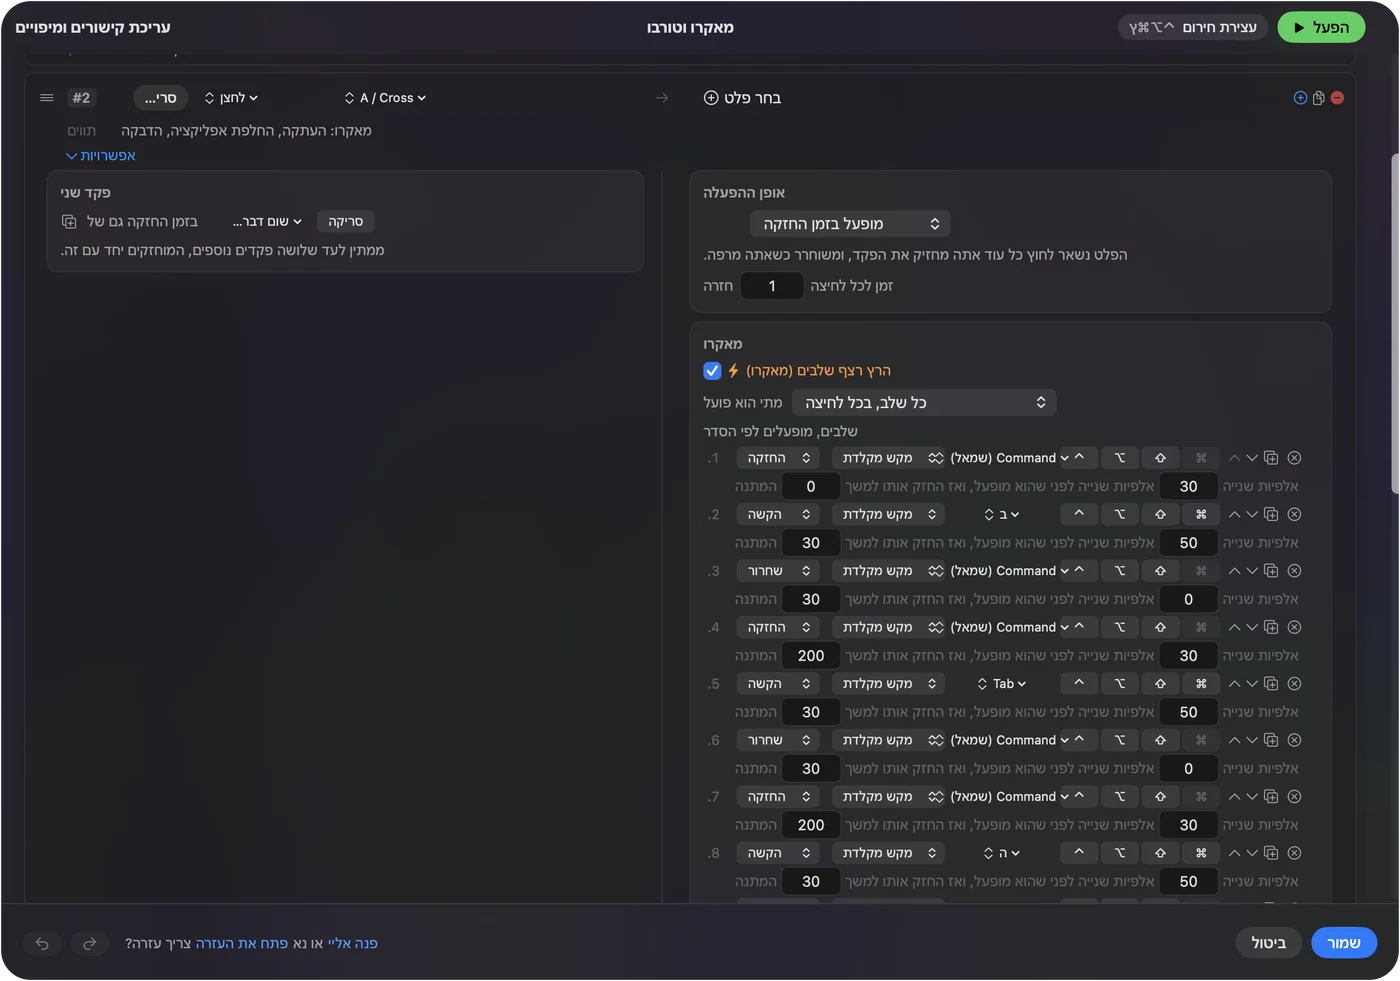Viewport: 1400px width, 981px height.
Task: Add a new mapping with the blue plus icon
Action: click(x=1300, y=98)
